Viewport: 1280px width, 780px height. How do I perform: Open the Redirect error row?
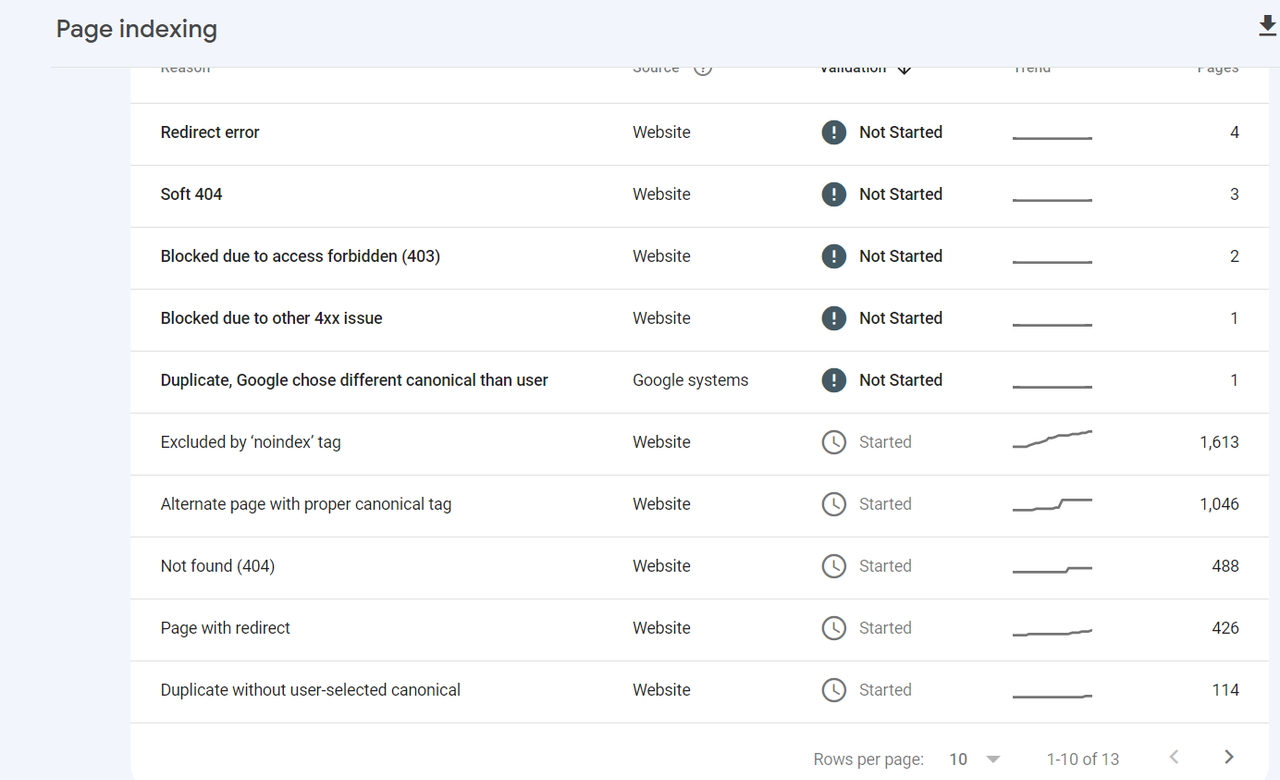tap(210, 132)
